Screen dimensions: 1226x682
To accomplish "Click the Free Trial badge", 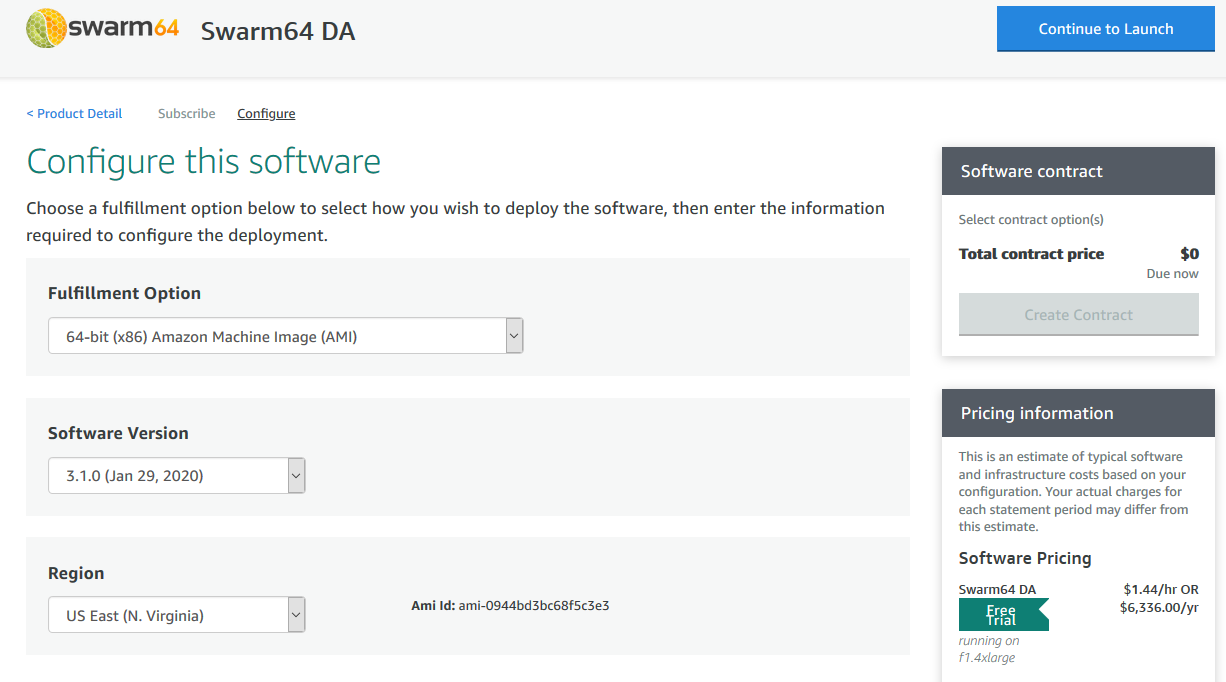I will tap(1002, 614).
